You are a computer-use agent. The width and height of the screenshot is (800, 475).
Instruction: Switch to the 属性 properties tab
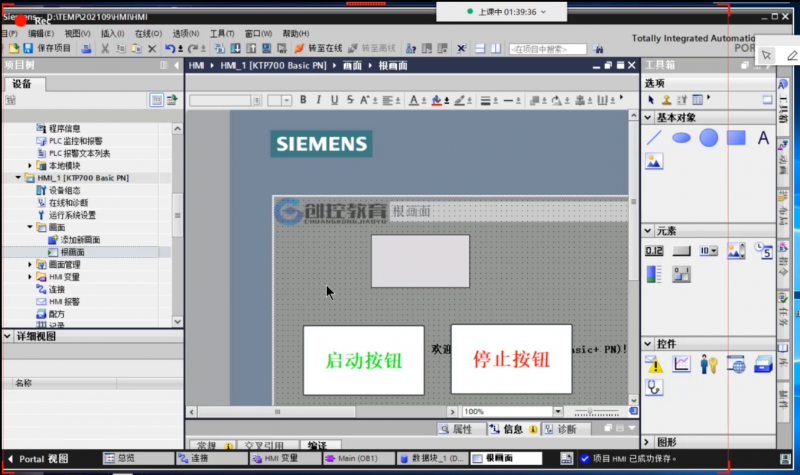(x=456, y=429)
